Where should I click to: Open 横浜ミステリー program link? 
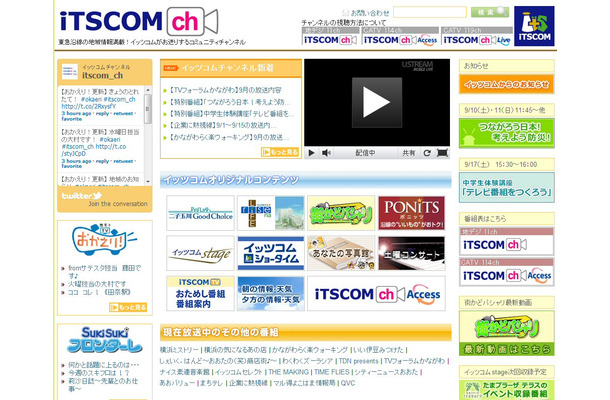pyautogui.click(x=179, y=350)
